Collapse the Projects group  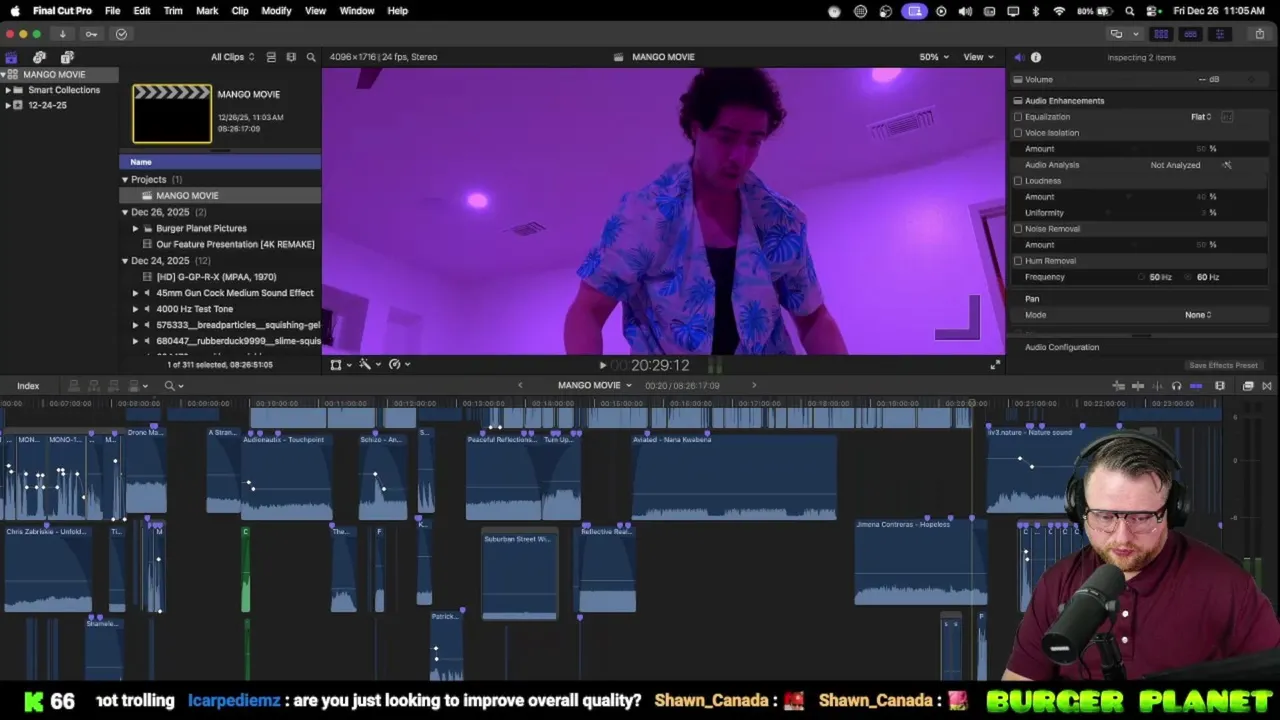[125, 180]
